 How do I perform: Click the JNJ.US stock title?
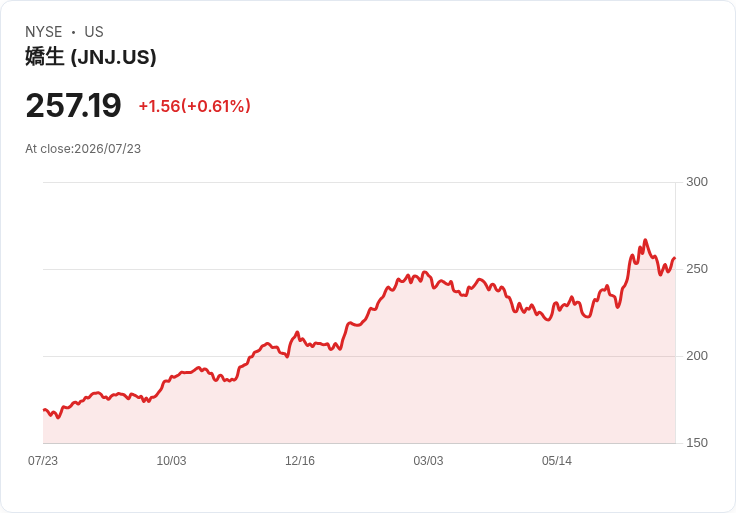tap(91, 57)
